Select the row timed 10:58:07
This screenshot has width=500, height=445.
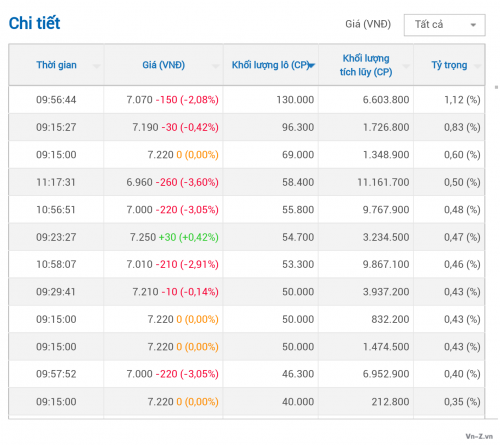[247, 264]
